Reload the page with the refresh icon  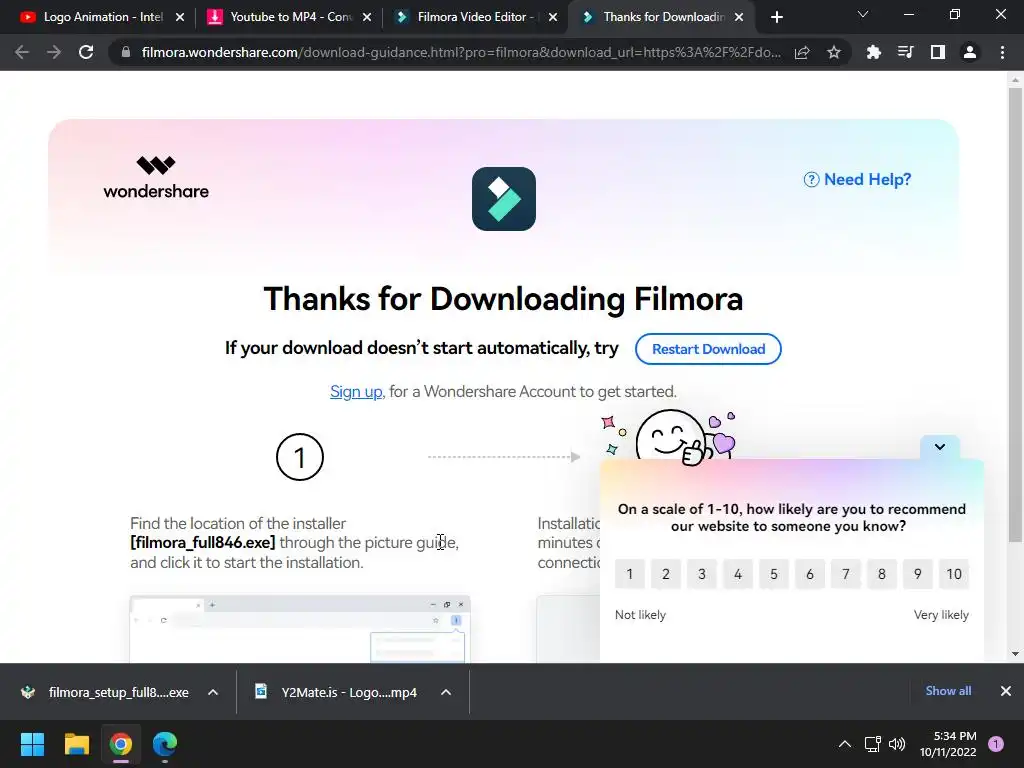click(86, 52)
